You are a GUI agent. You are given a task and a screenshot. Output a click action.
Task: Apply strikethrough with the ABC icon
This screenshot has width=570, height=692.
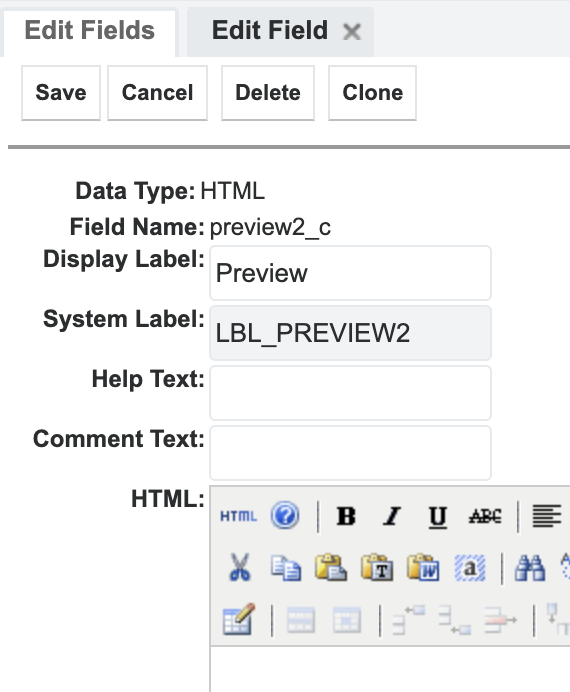485,516
